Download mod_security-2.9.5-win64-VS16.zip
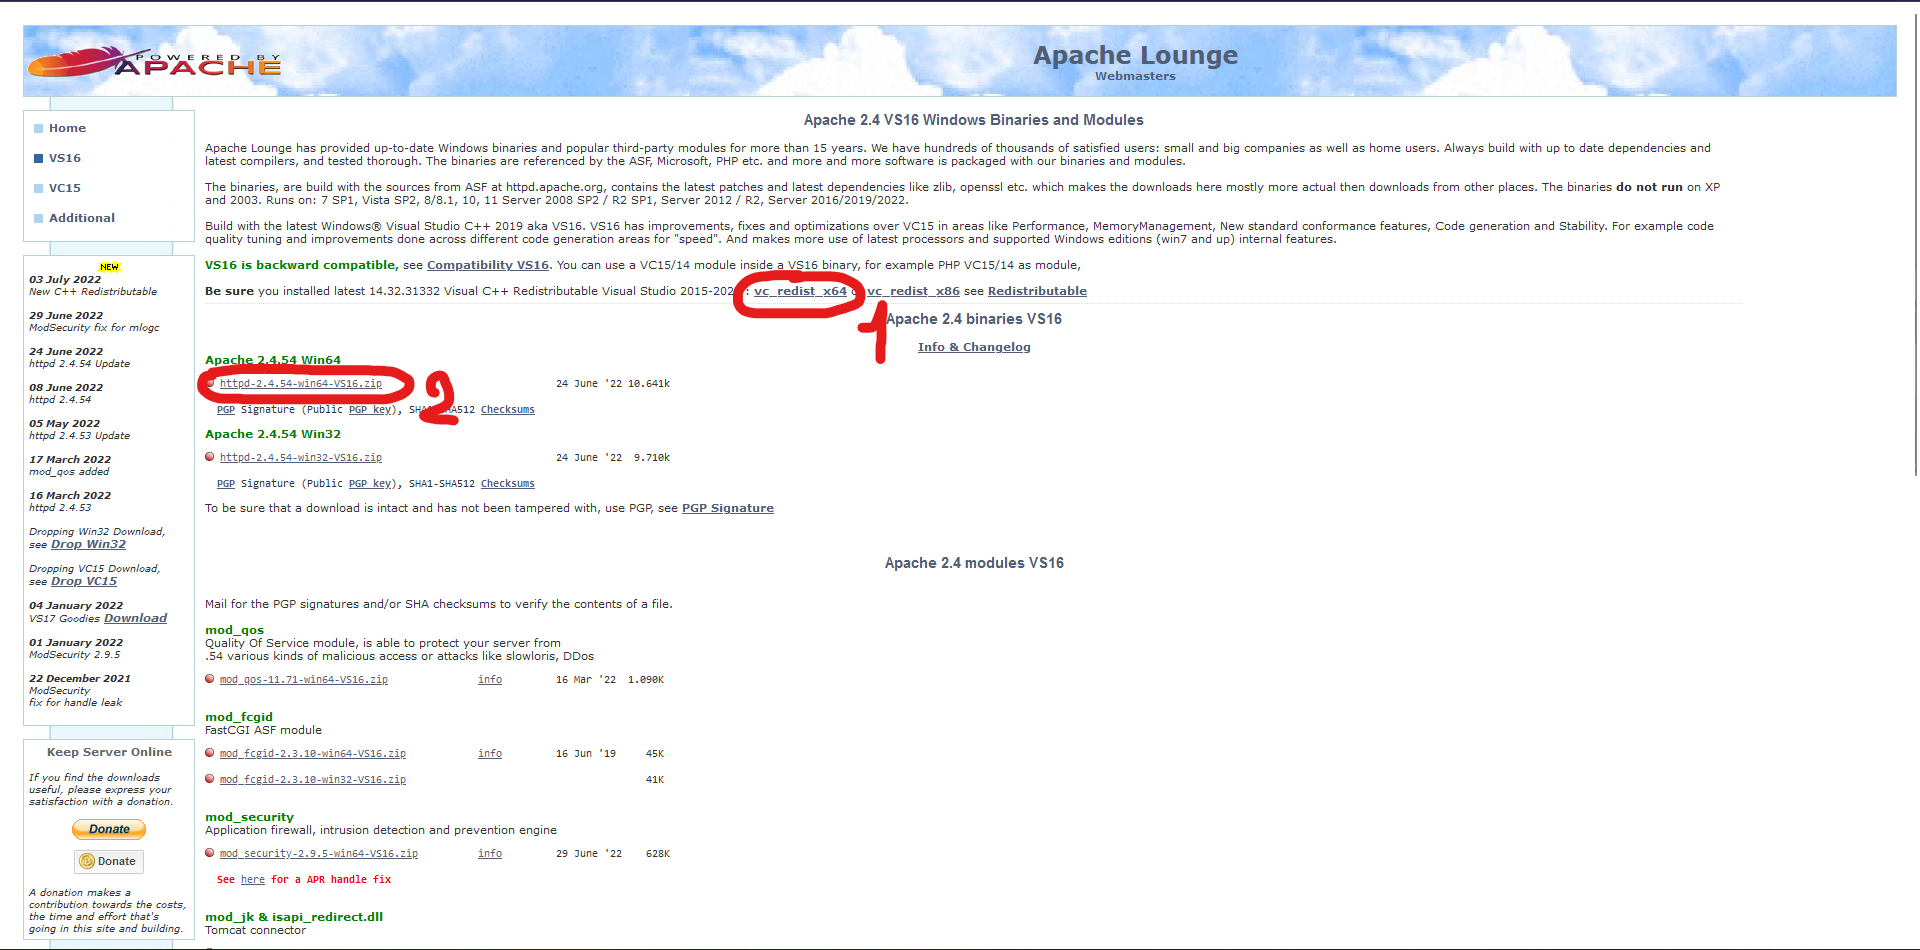1920x950 pixels. (x=319, y=854)
